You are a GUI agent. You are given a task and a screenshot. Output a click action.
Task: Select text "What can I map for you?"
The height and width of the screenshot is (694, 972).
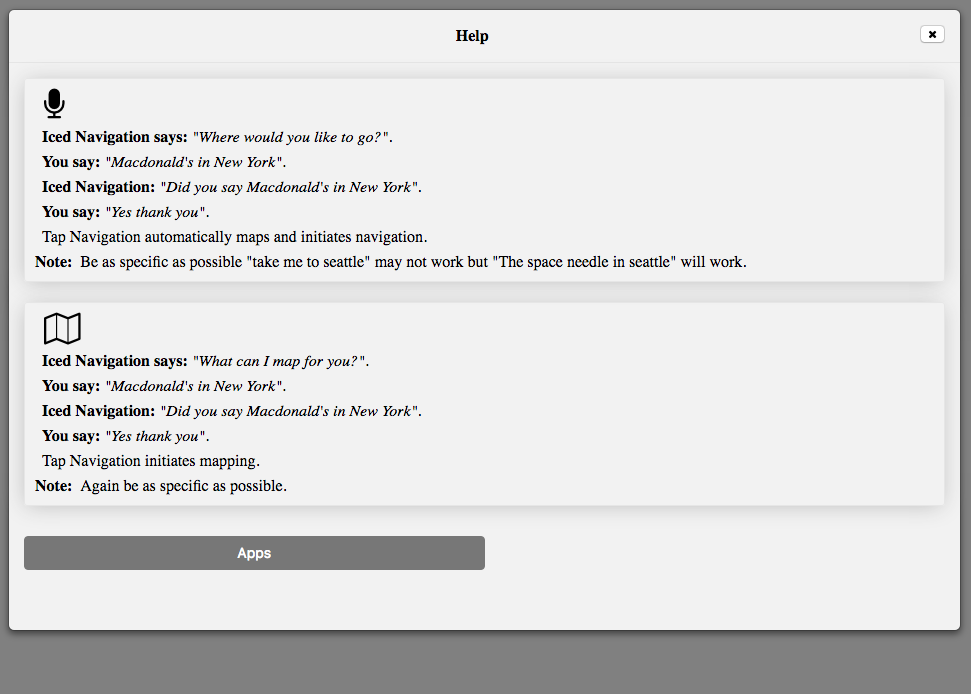tap(281, 361)
